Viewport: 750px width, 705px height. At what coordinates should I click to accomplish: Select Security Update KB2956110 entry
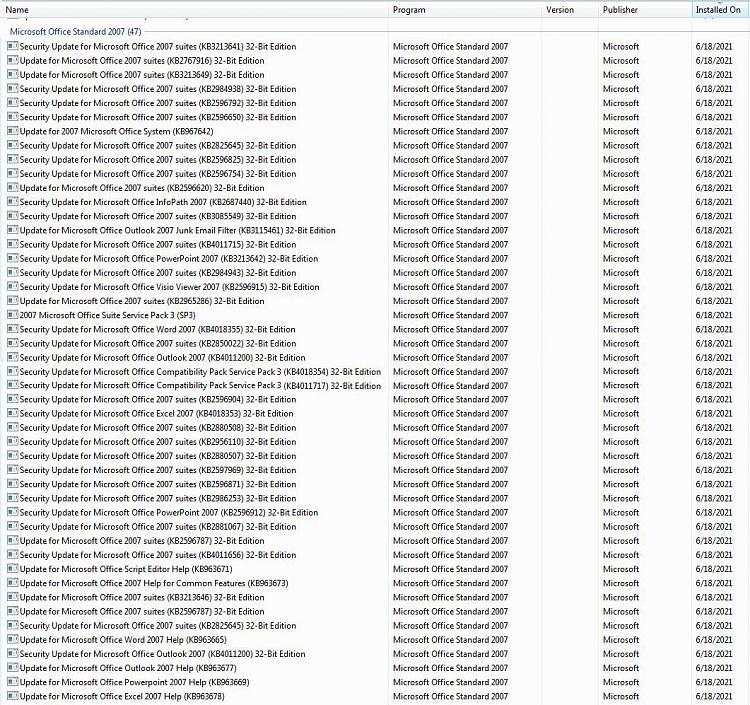(158, 441)
